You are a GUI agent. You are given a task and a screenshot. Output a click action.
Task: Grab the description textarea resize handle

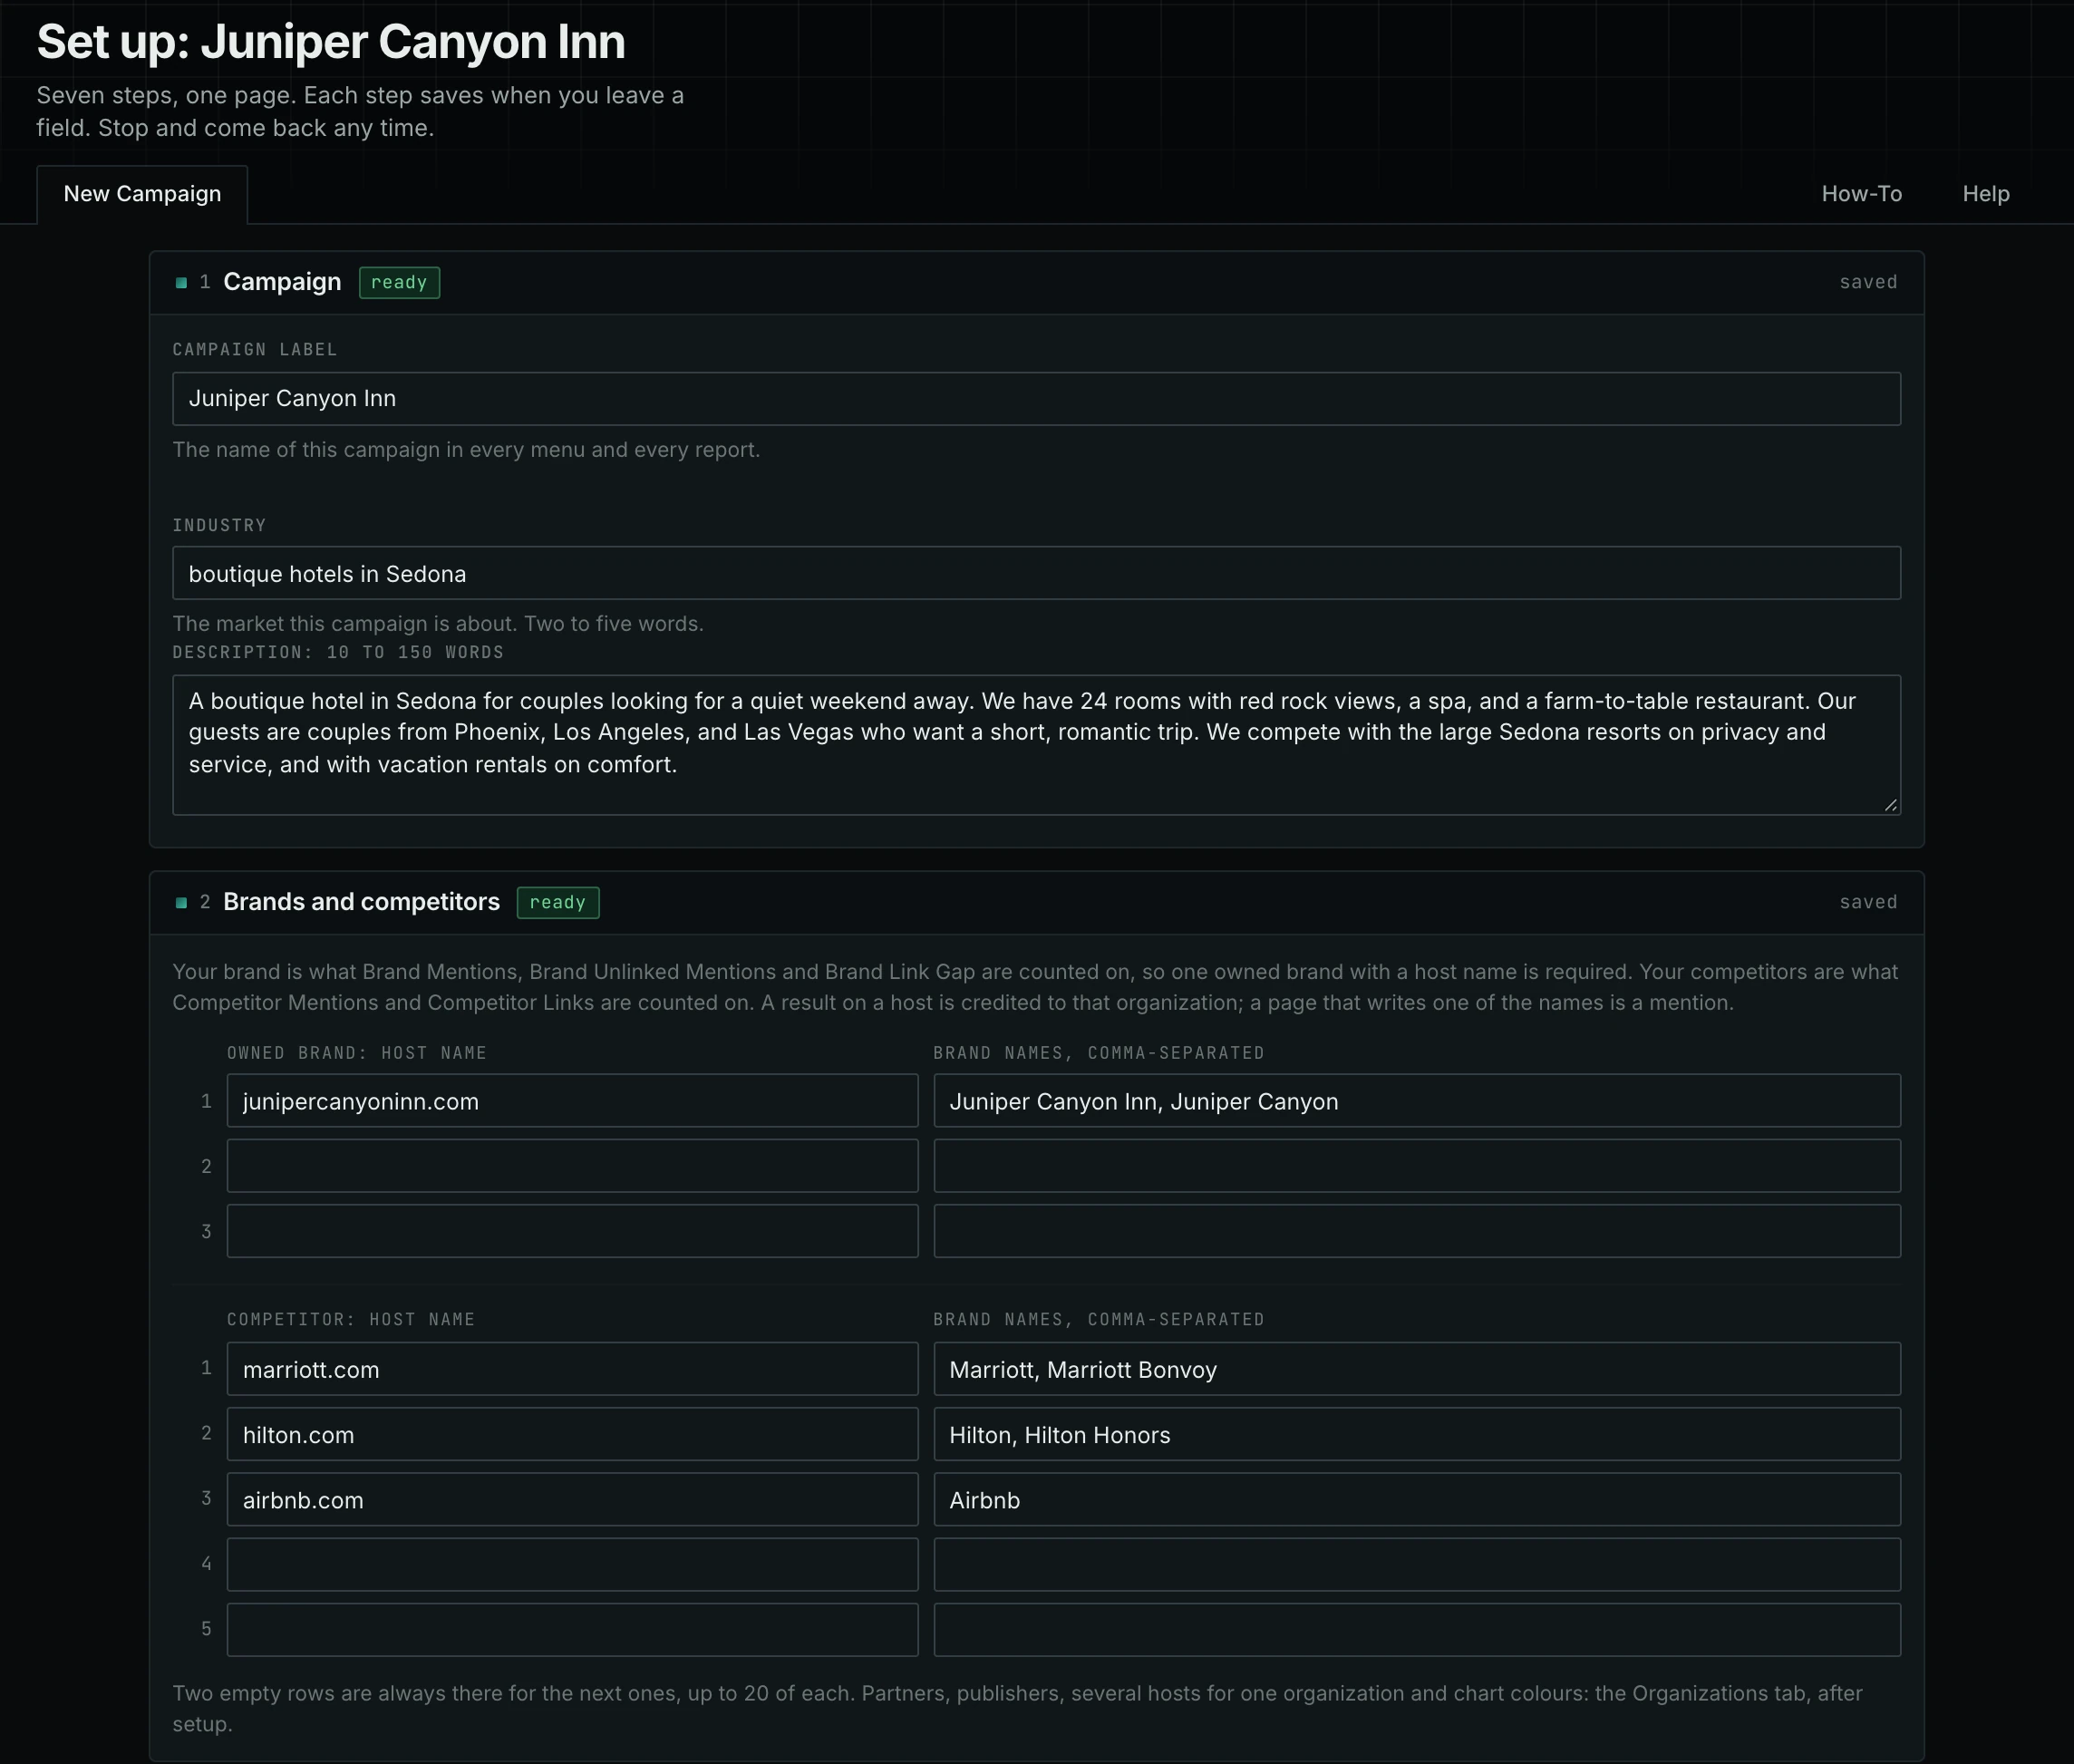[x=1890, y=805]
